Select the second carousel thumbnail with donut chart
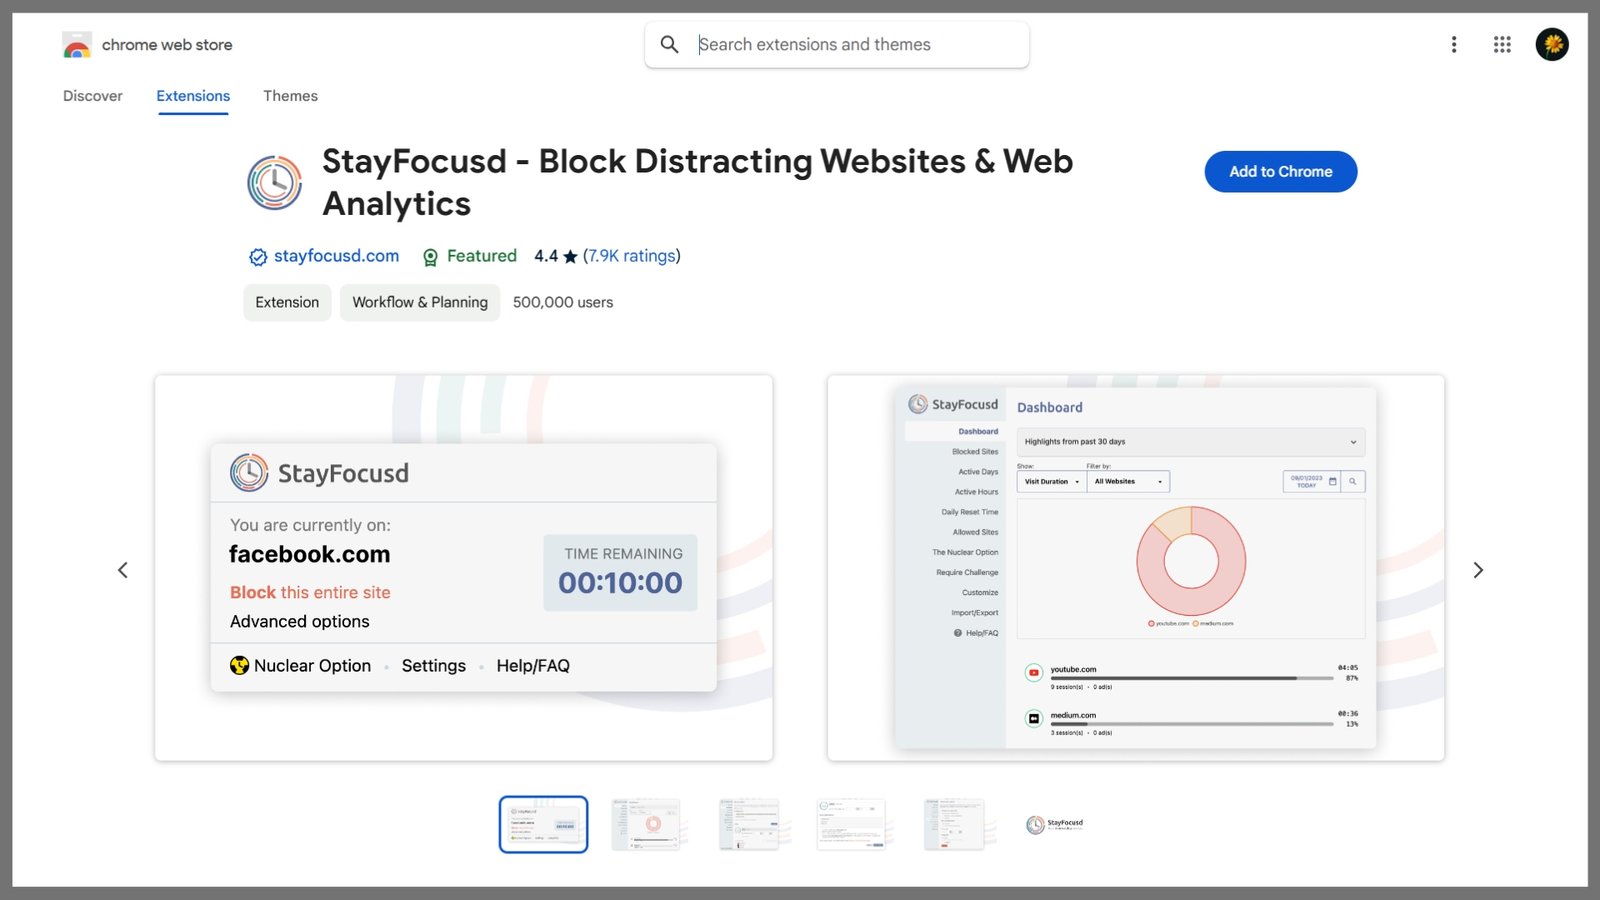This screenshot has height=900, width=1600. tap(646, 824)
